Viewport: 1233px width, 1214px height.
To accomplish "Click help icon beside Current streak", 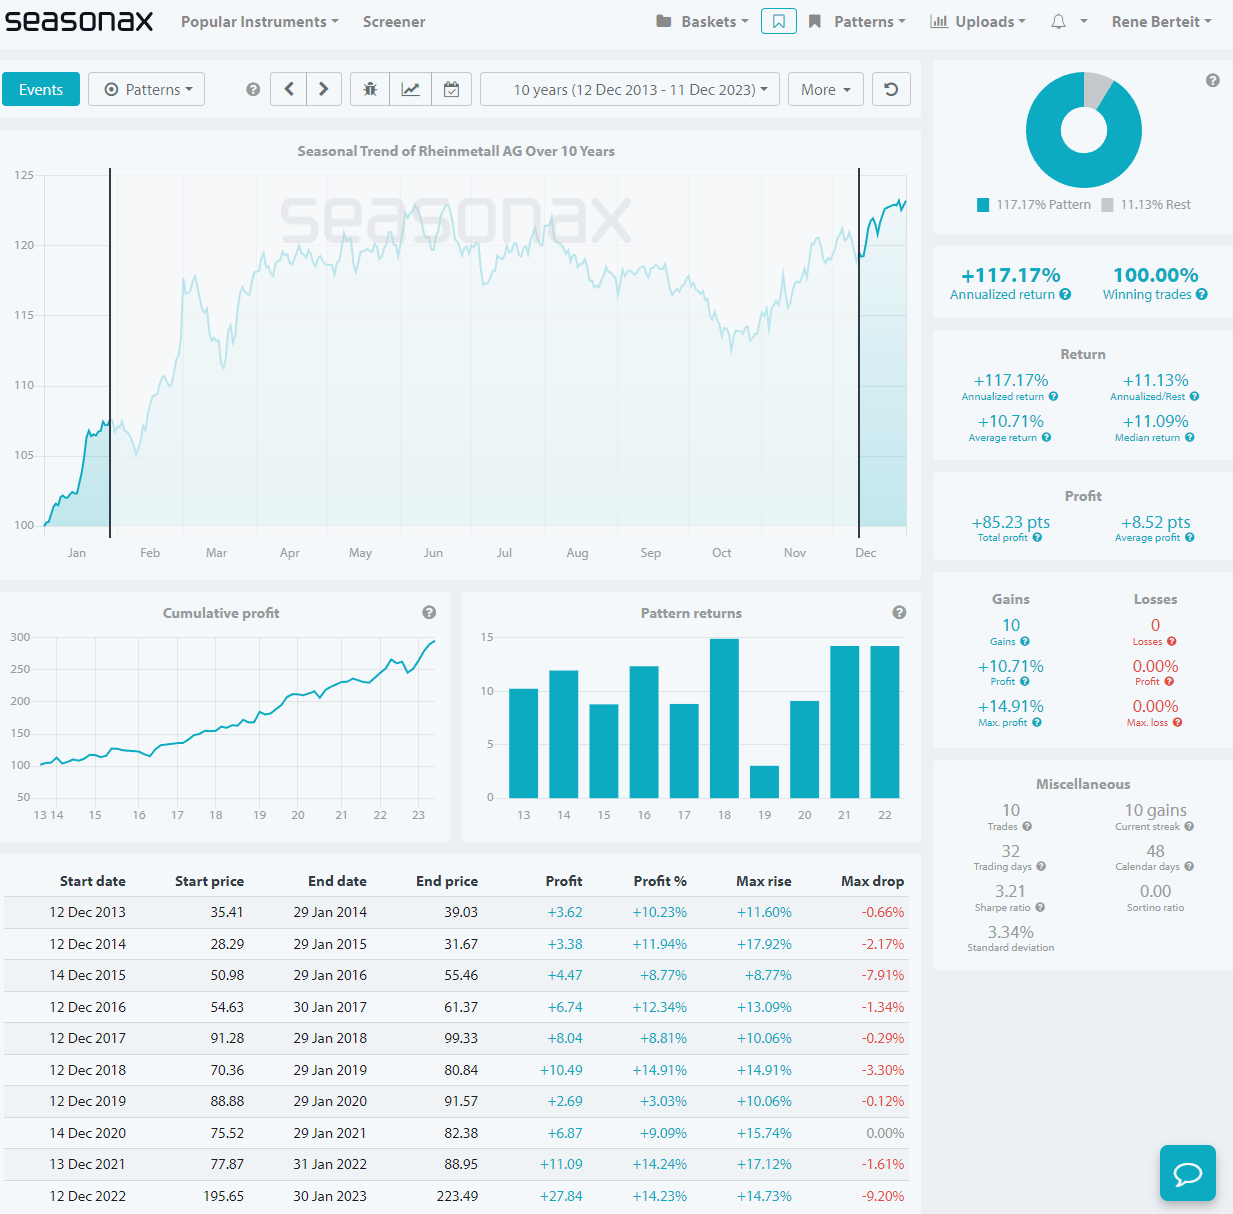I will coord(1189,826).
